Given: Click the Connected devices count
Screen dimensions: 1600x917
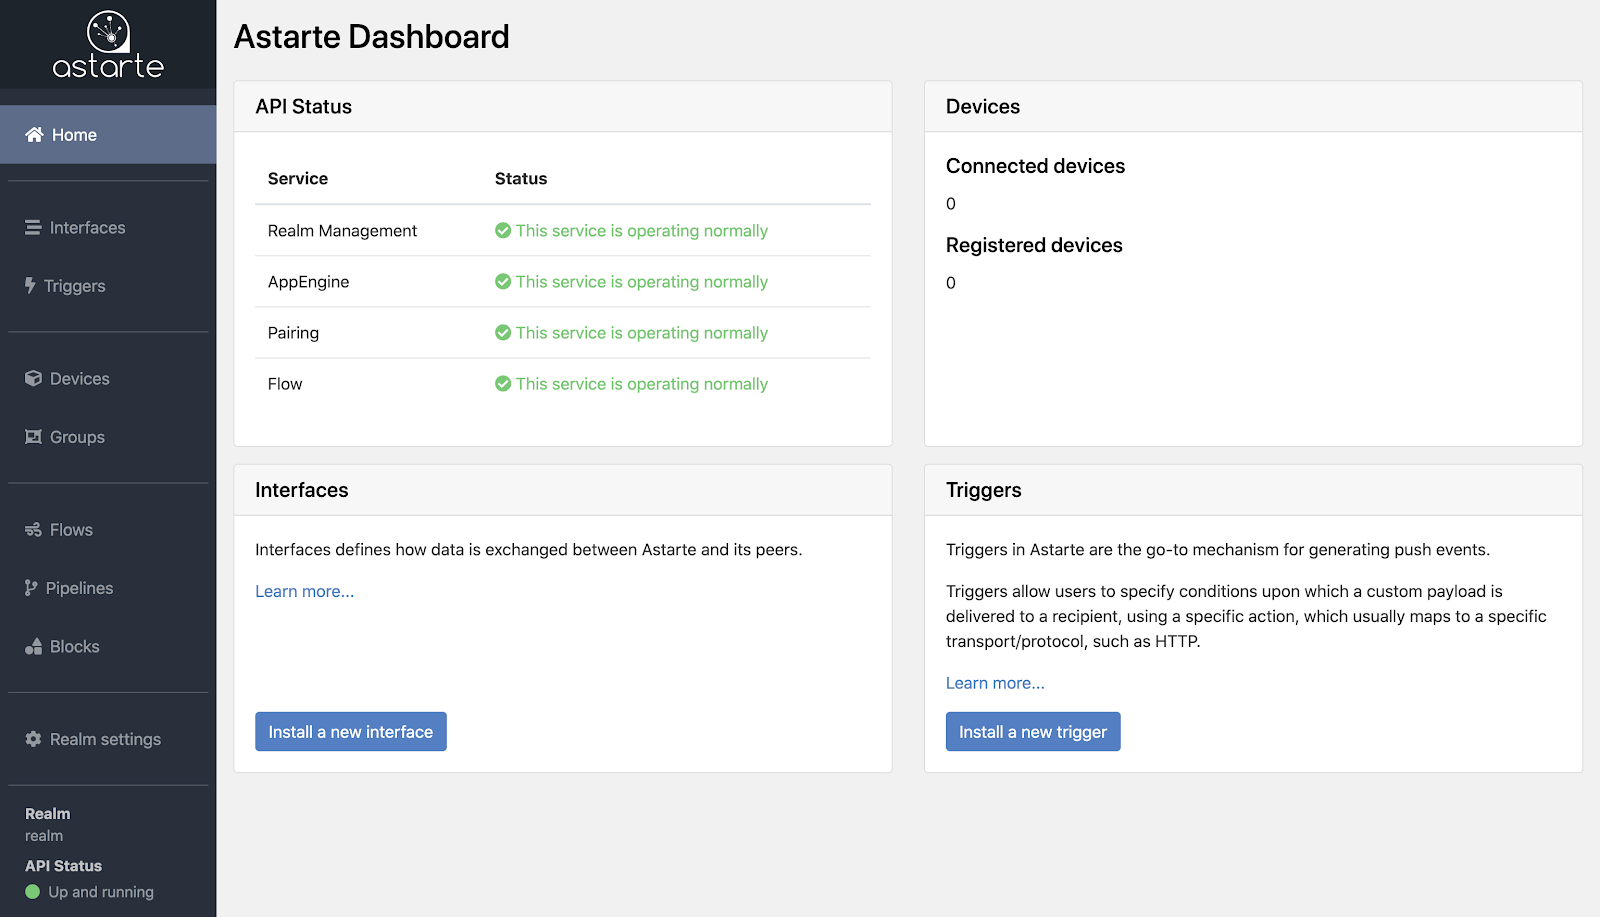Looking at the screenshot, I should [x=950, y=204].
